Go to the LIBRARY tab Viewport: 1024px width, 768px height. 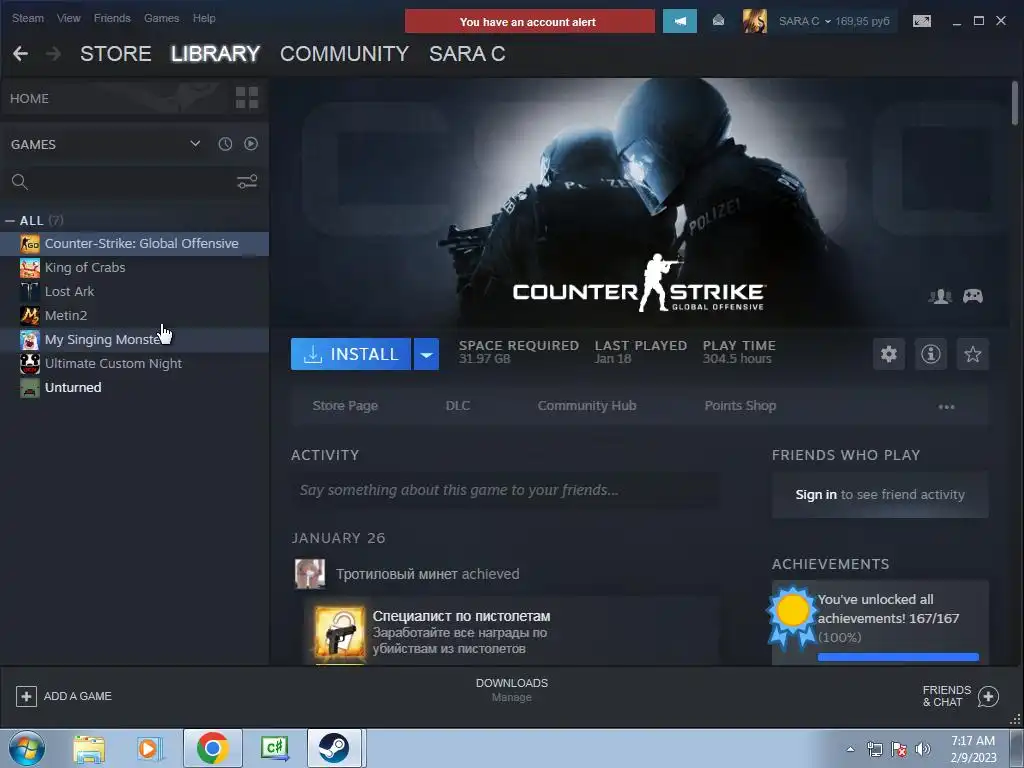point(216,54)
